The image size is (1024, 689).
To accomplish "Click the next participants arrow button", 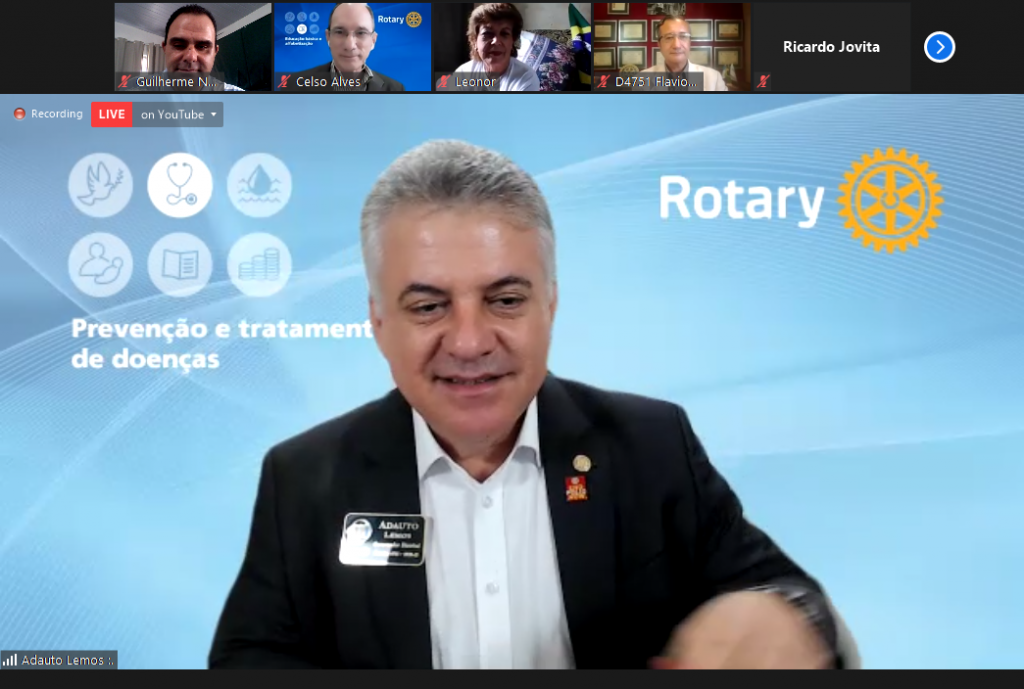I will tap(939, 47).
